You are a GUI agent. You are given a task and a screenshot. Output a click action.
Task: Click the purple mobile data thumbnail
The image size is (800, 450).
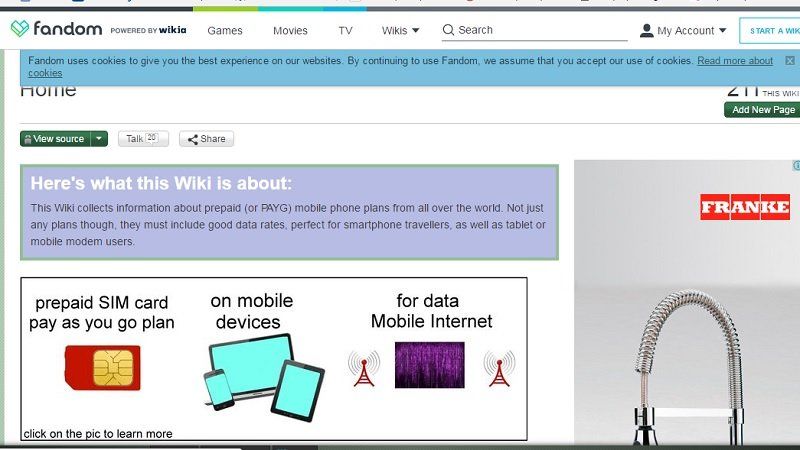point(430,365)
